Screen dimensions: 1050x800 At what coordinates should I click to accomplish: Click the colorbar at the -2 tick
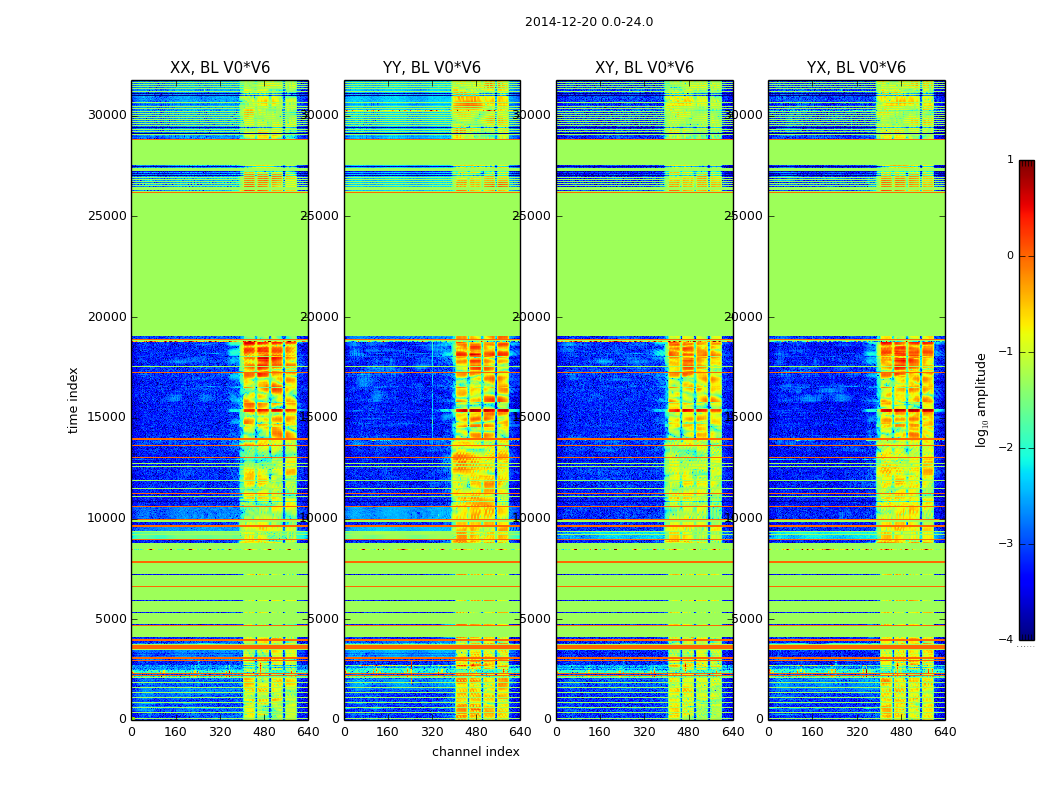[x=1027, y=448]
